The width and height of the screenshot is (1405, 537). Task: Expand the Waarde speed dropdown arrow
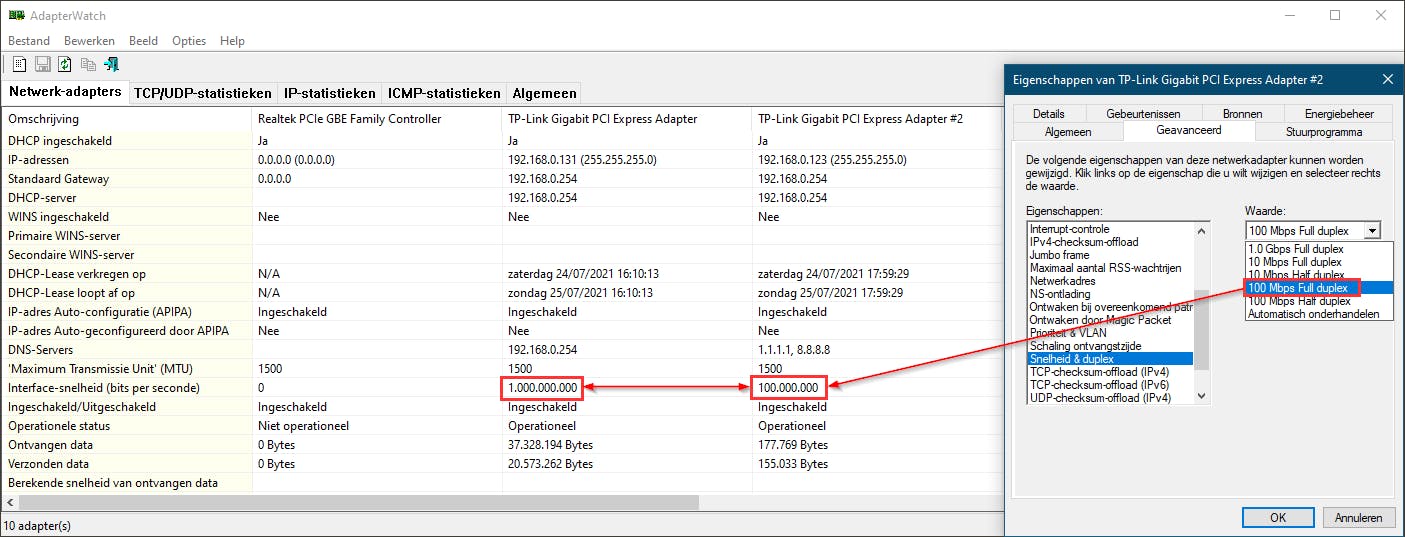click(x=1371, y=231)
